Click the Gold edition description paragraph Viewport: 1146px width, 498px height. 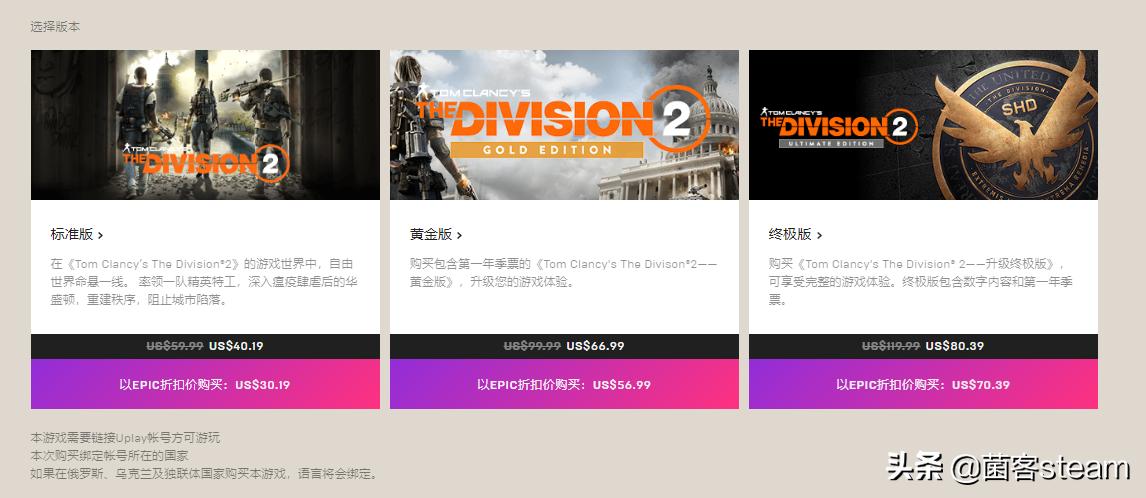pos(563,273)
